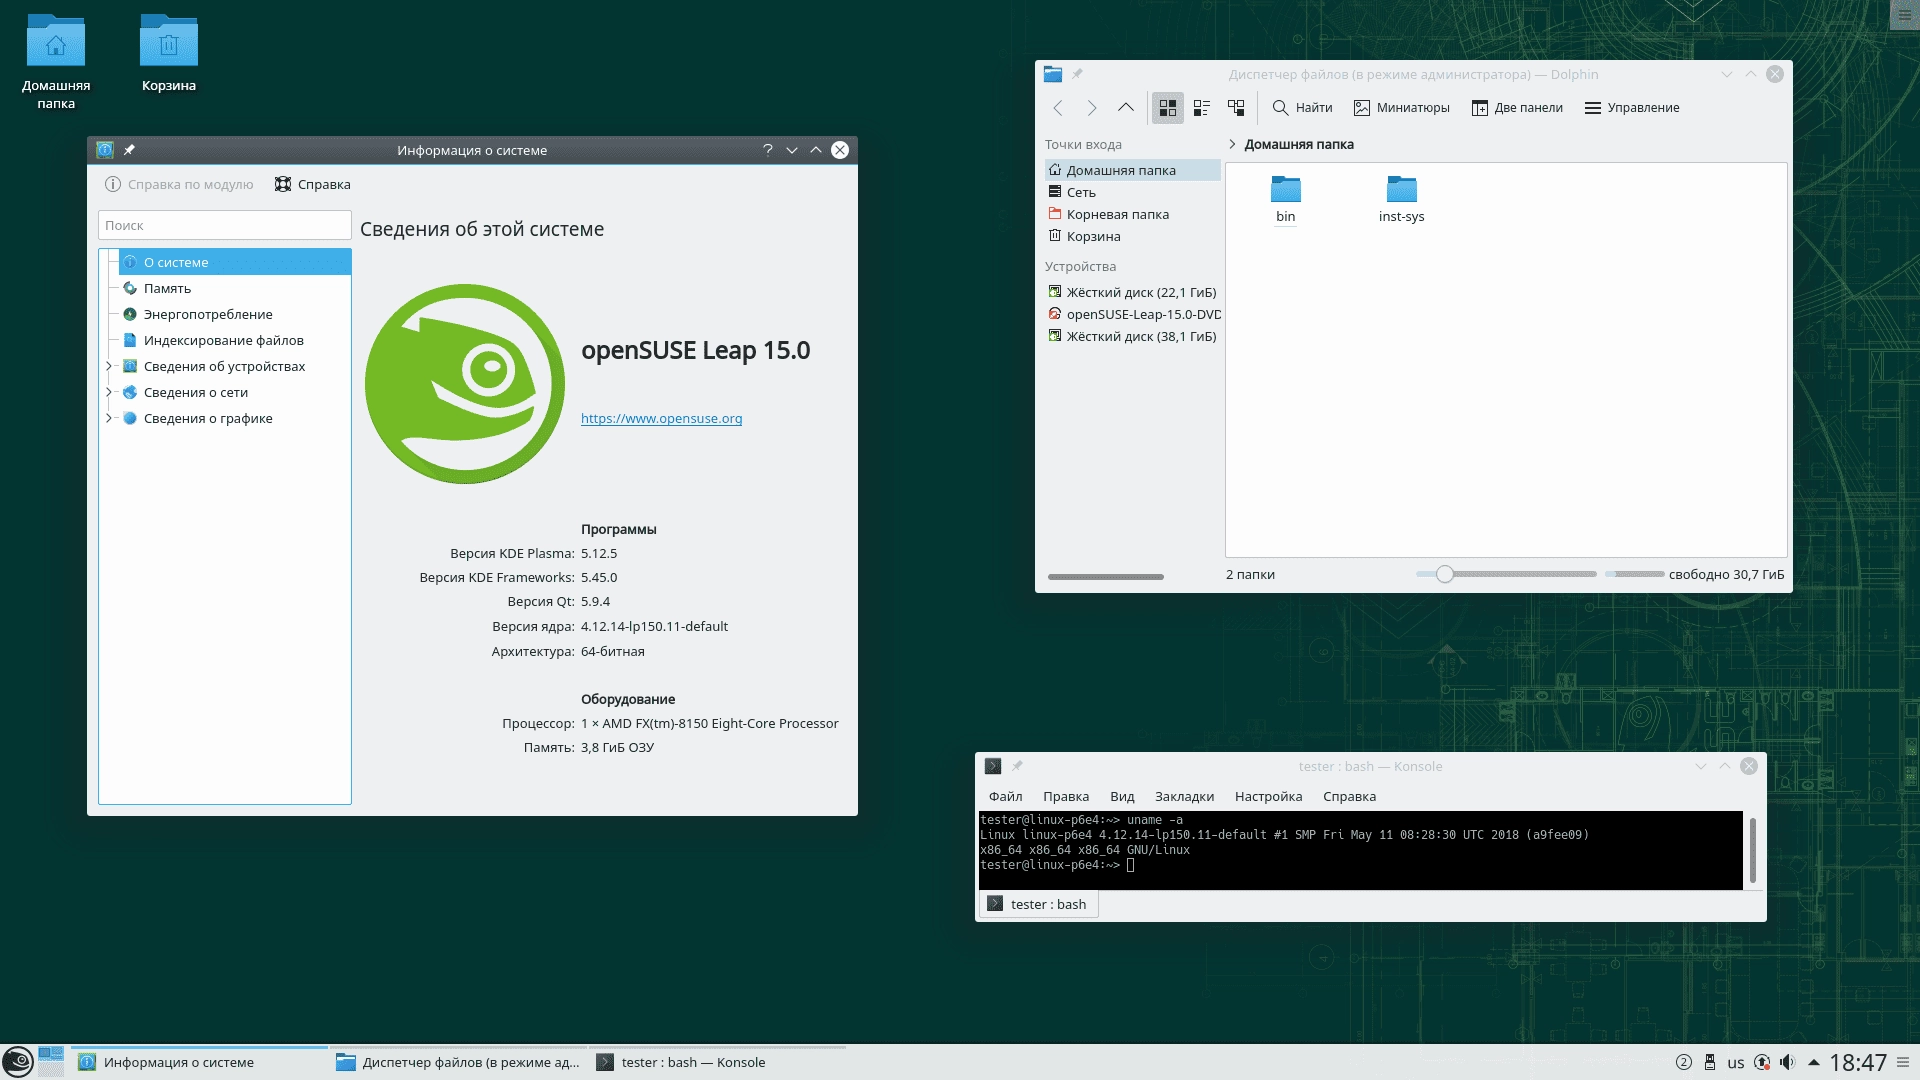Select Сеть in Dolphin places
1920x1080 pixels.
click(1132, 192)
